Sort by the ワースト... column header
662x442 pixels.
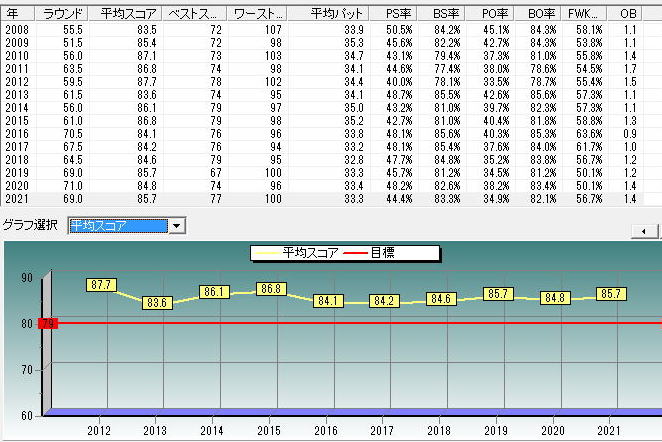click(x=257, y=14)
